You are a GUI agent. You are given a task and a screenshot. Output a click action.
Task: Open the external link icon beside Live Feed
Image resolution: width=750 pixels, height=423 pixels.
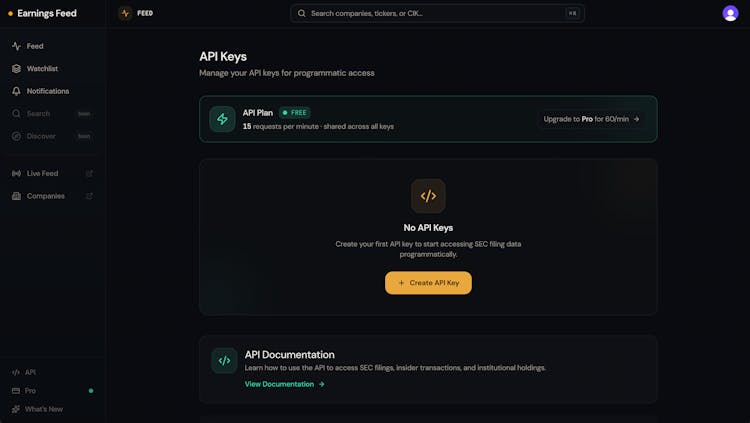(x=89, y=173)
